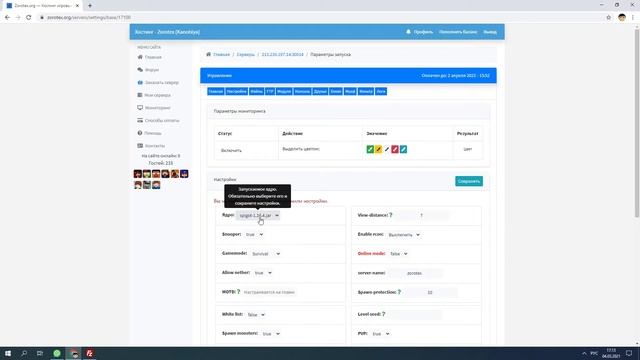Viewport: 640px width, 360px height.
Task: Open a new browser tab
Action: 90,6
